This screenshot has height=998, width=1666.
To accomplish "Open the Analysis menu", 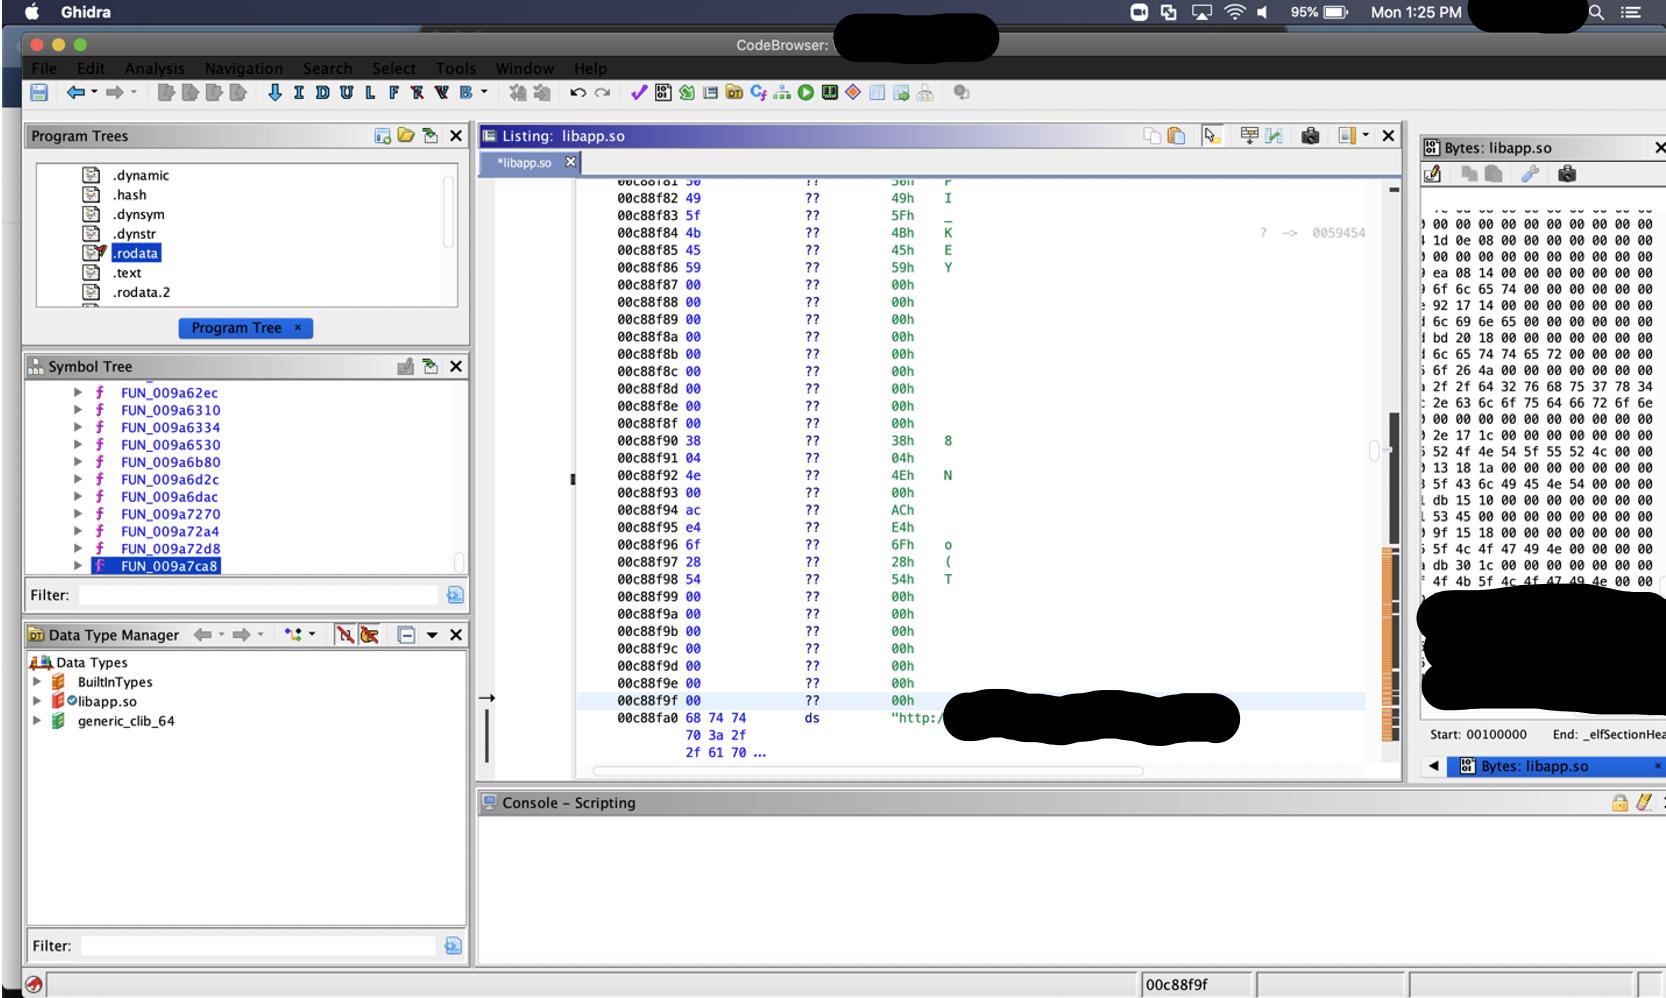I will tap(154, 68).
